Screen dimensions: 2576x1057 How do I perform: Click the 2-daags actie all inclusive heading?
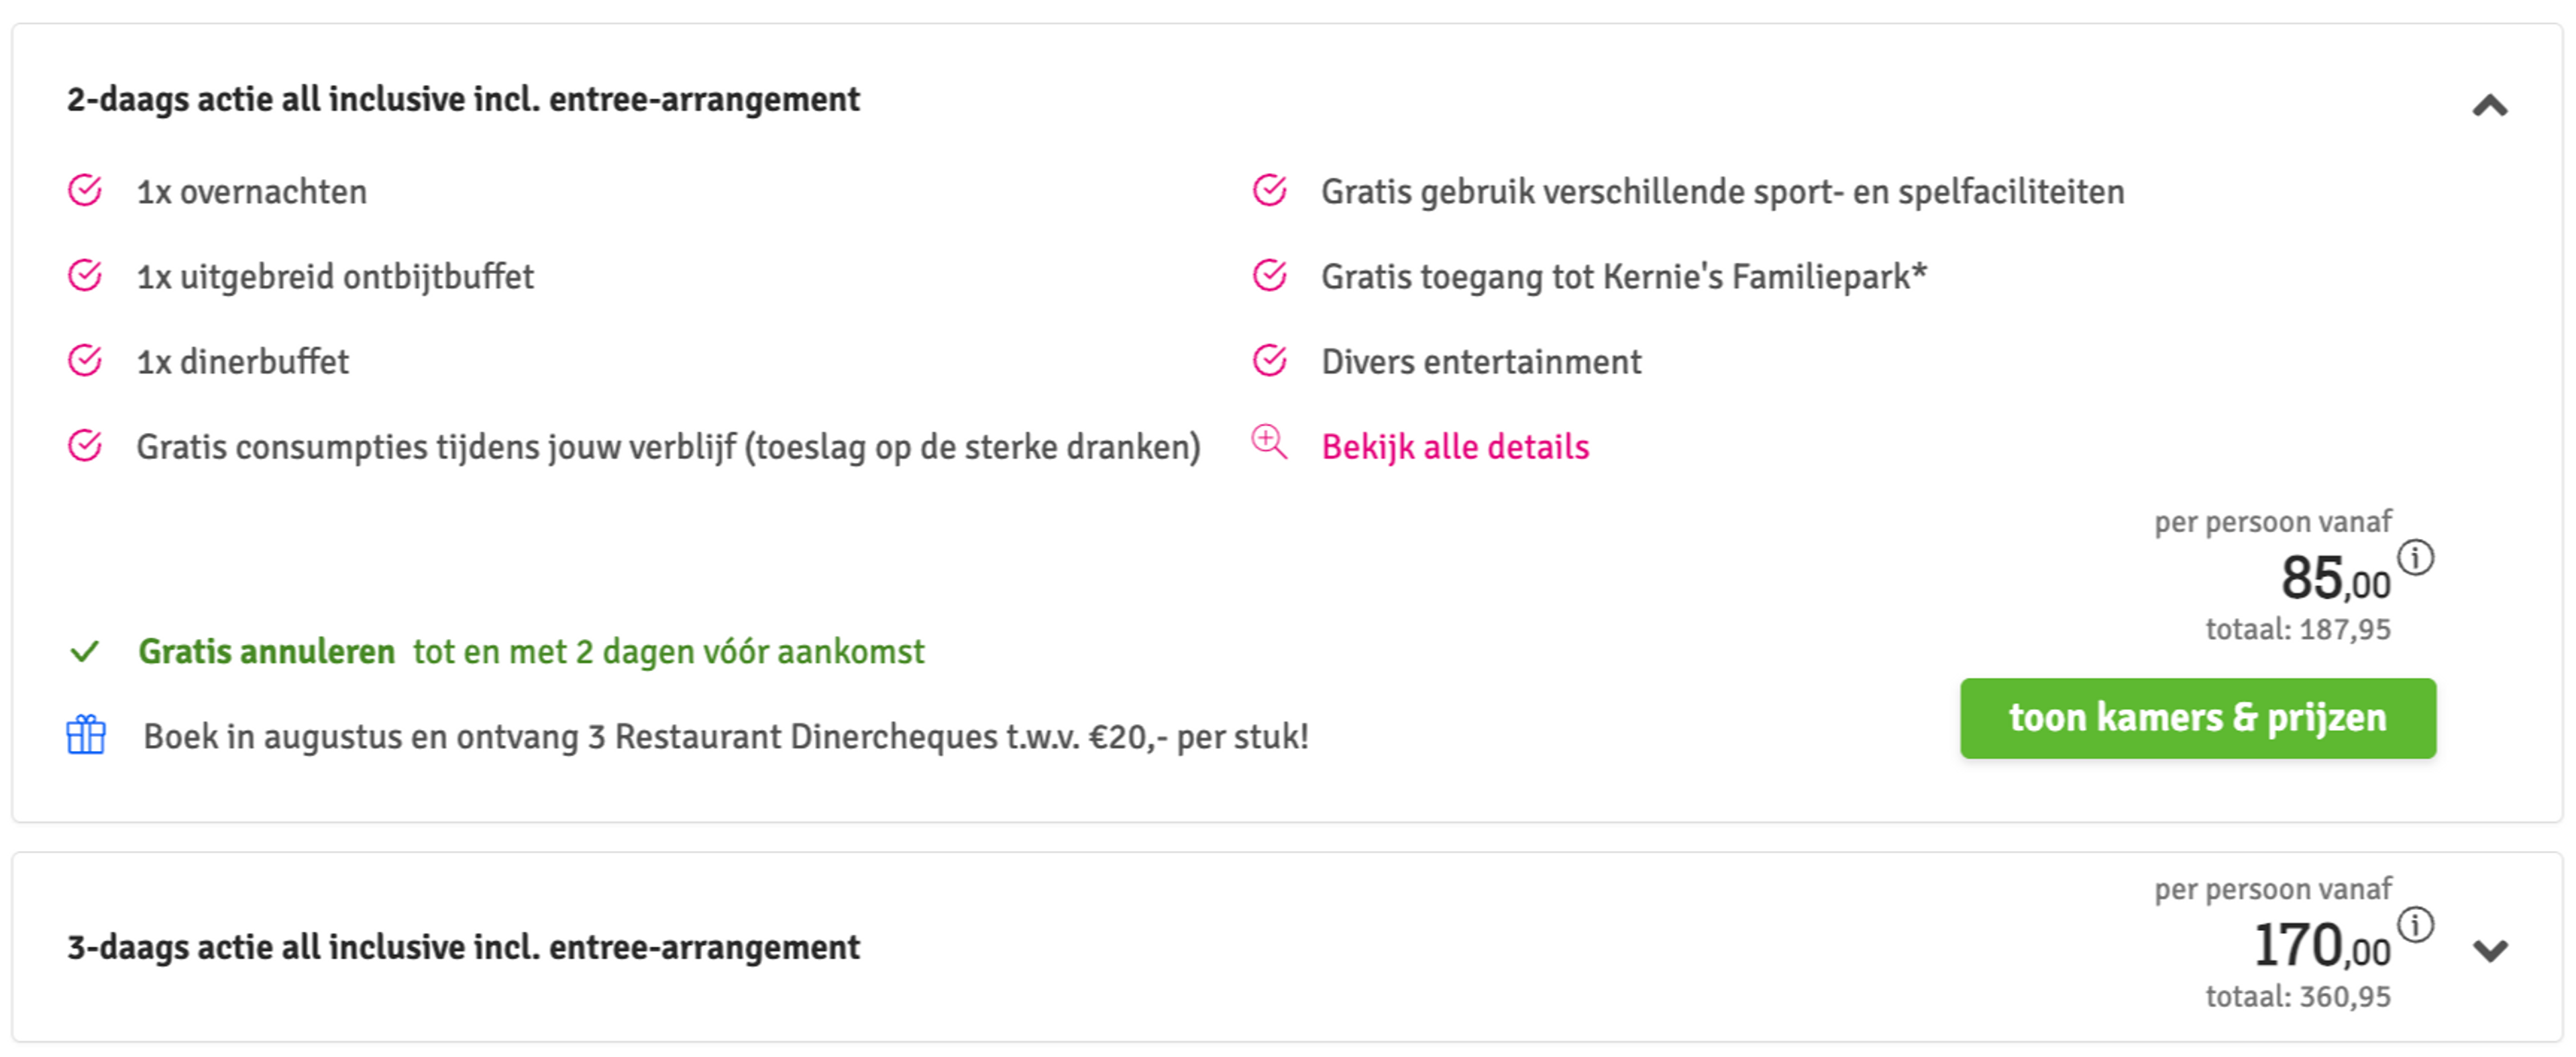coord(463,99)
